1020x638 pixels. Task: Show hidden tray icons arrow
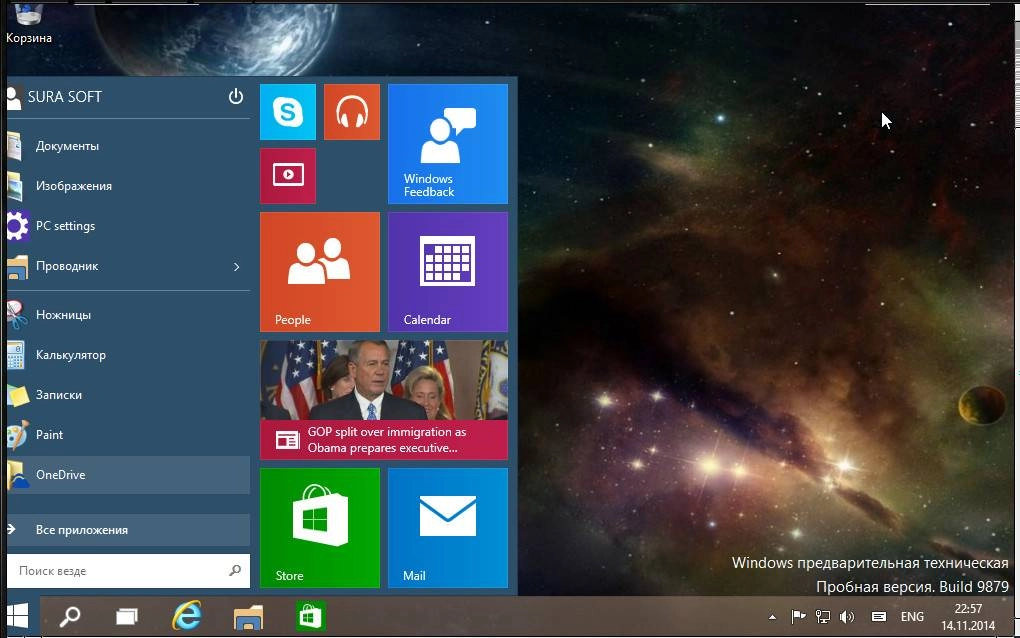click(772, 617)
